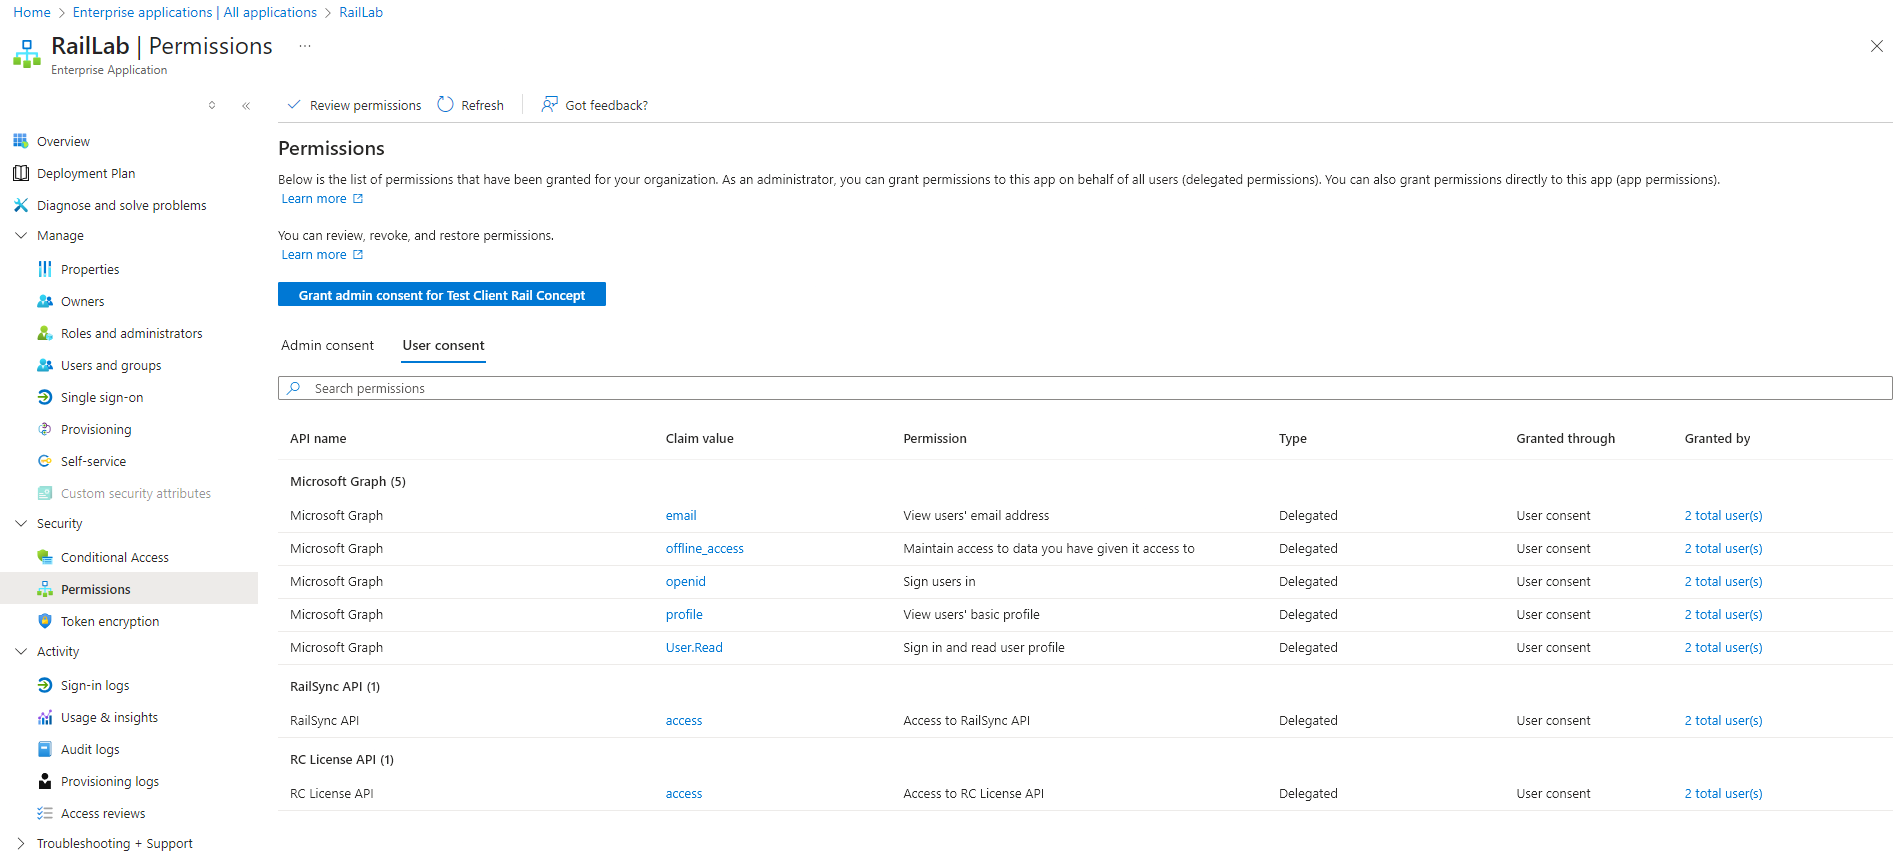
Task: Collapse the Security section chevron
Action: coord(21,524)
